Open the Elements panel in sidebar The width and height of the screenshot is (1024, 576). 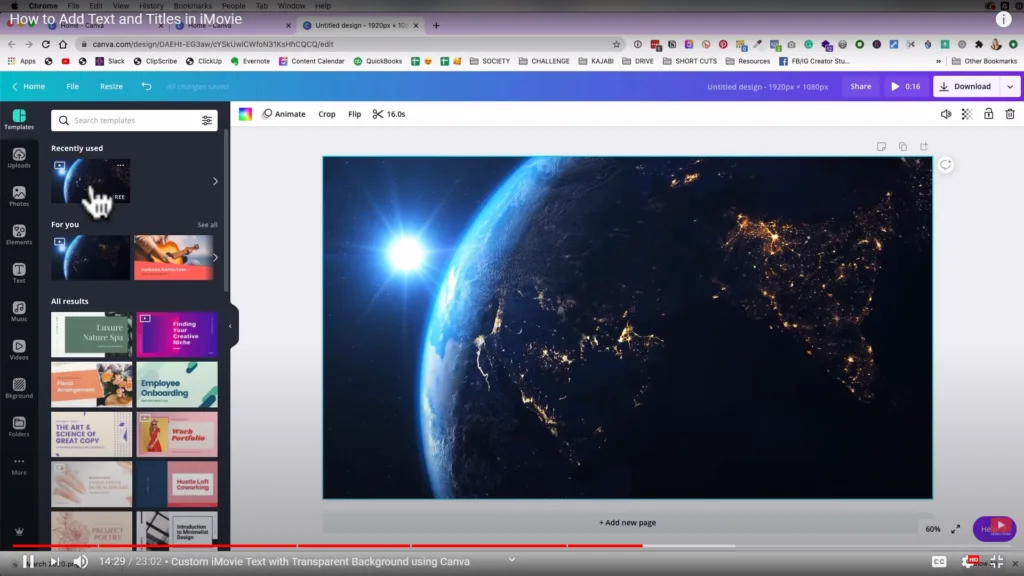coord(19,235)
